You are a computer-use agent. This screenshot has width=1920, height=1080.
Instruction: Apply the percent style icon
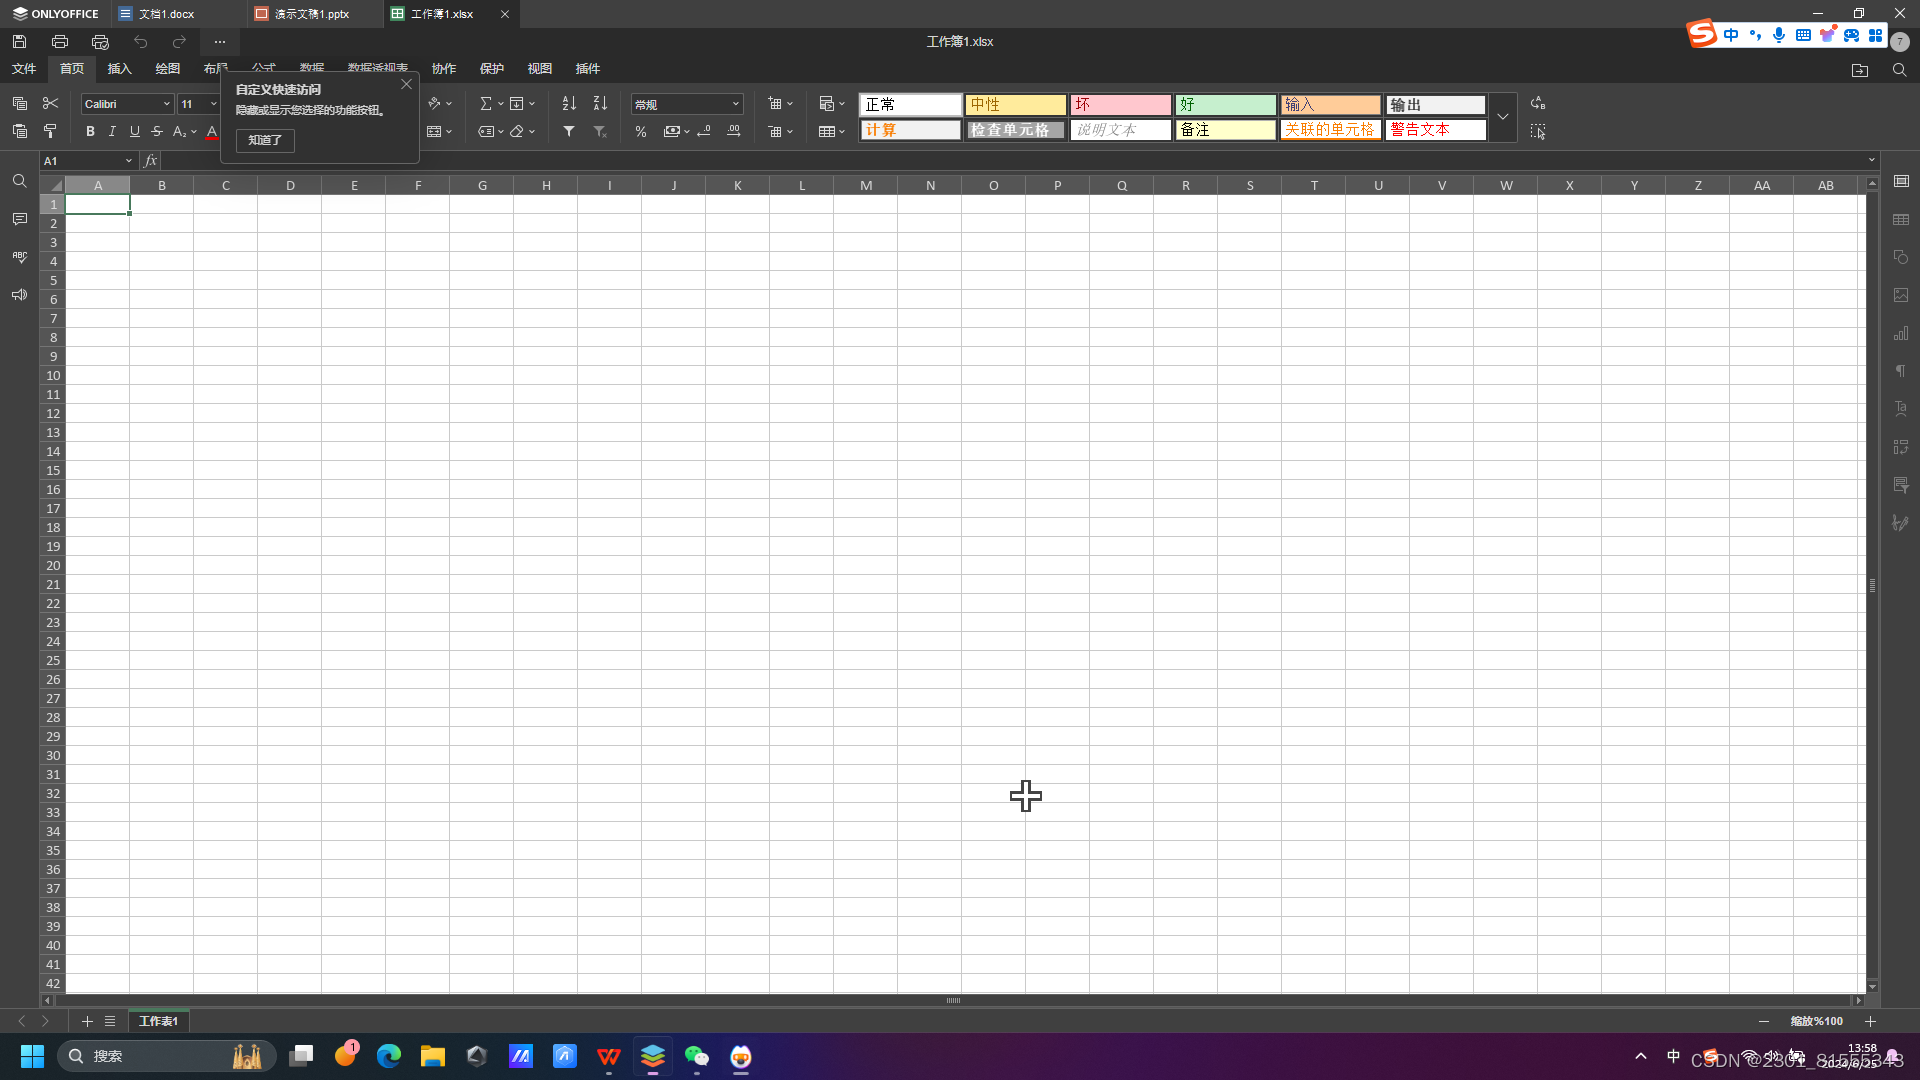[641, 131]
